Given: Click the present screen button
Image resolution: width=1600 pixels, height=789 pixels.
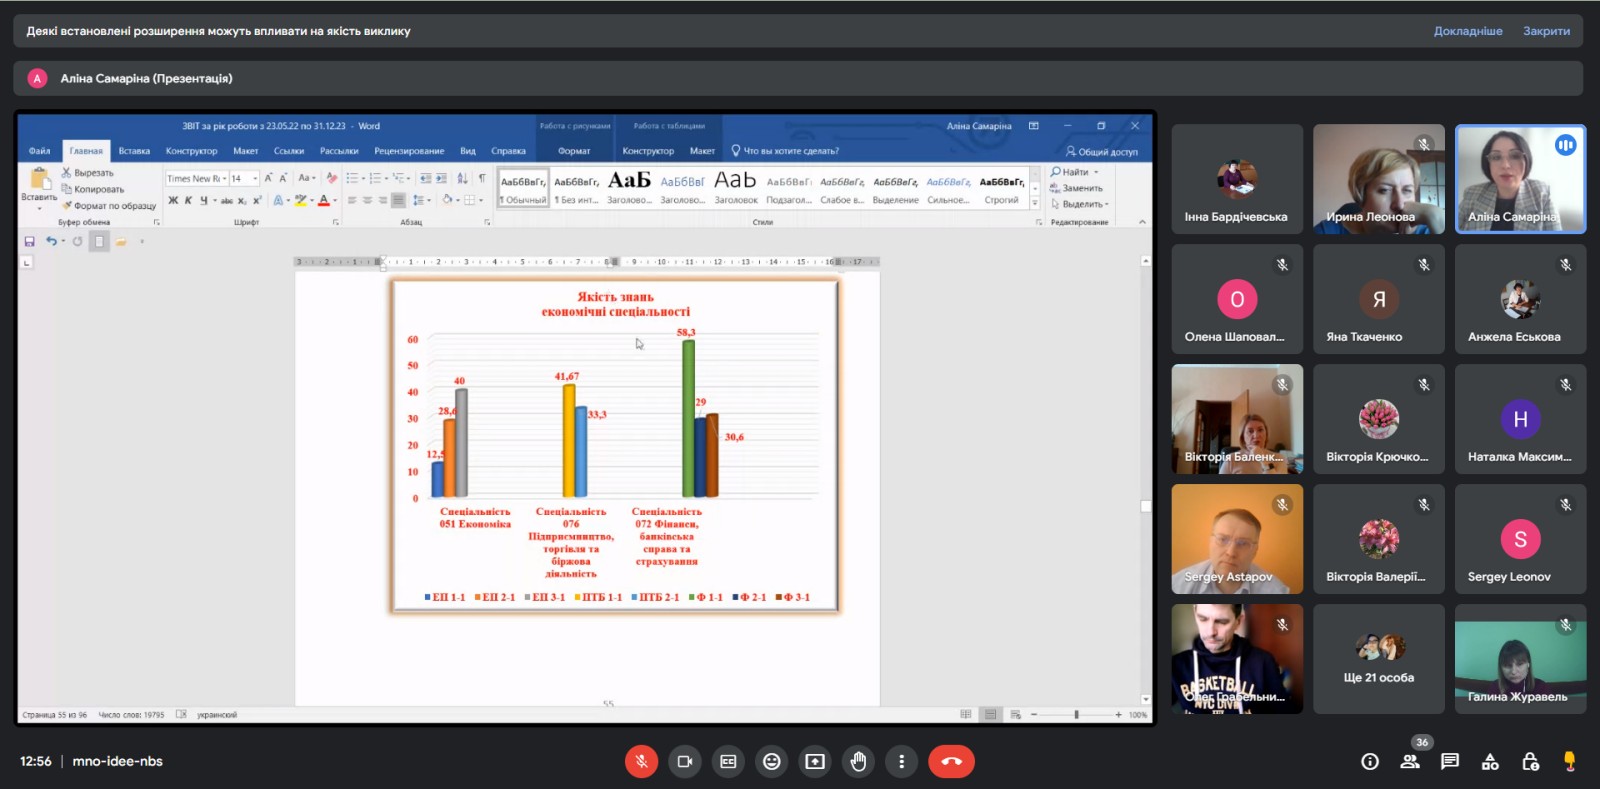Looking at the screenshot, I should 815,761.
